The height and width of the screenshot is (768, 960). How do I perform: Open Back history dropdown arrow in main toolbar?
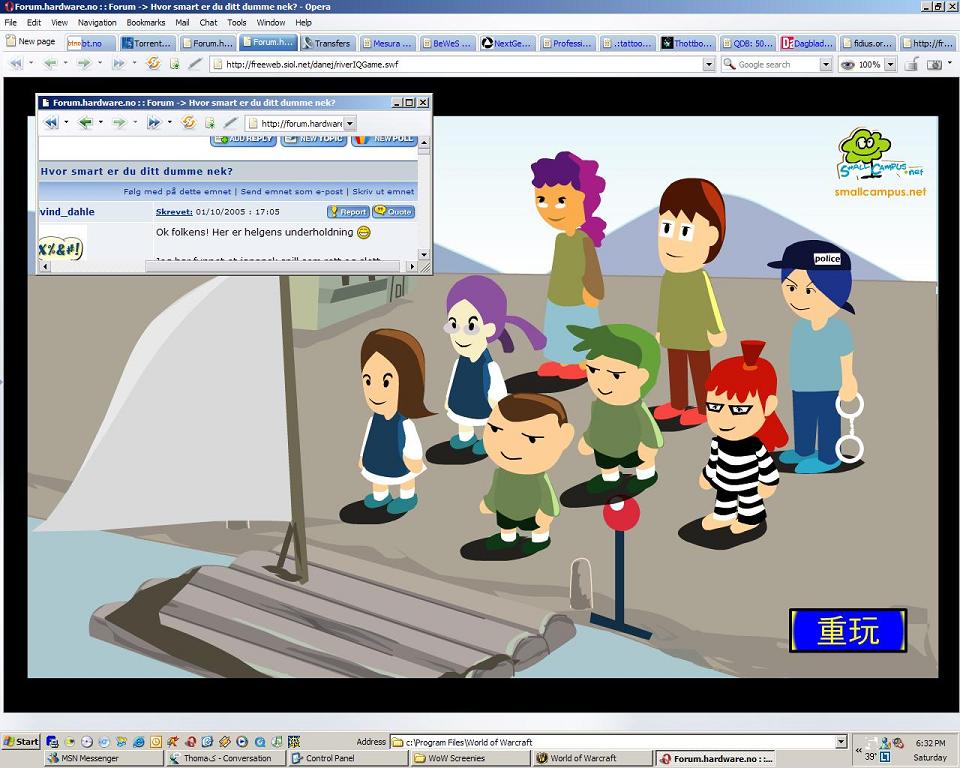[x=66, y=64]
